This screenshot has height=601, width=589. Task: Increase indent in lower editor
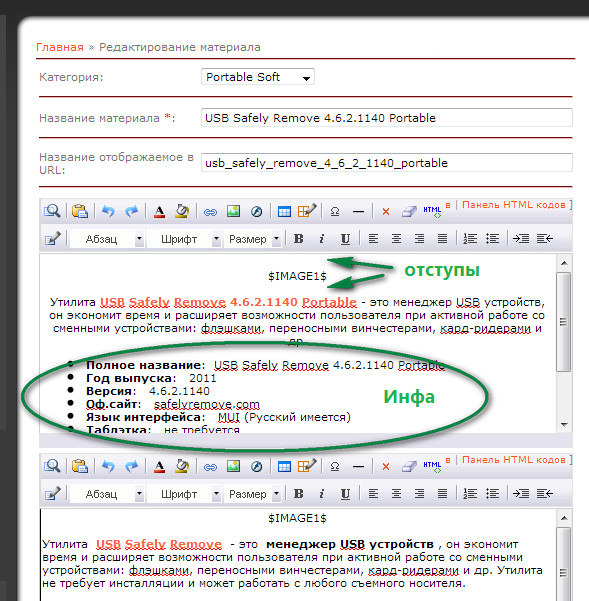[521, 494]
